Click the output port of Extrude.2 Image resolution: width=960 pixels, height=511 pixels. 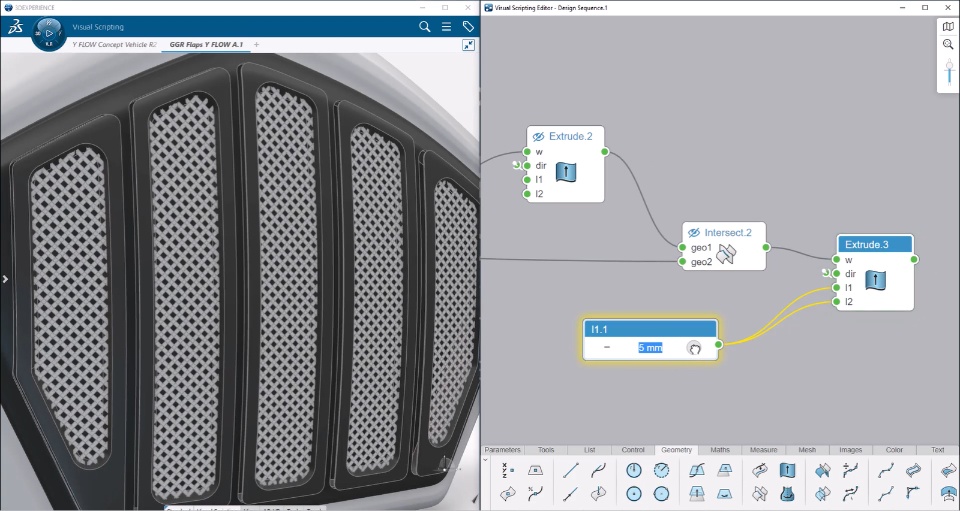tap(605, 152)
